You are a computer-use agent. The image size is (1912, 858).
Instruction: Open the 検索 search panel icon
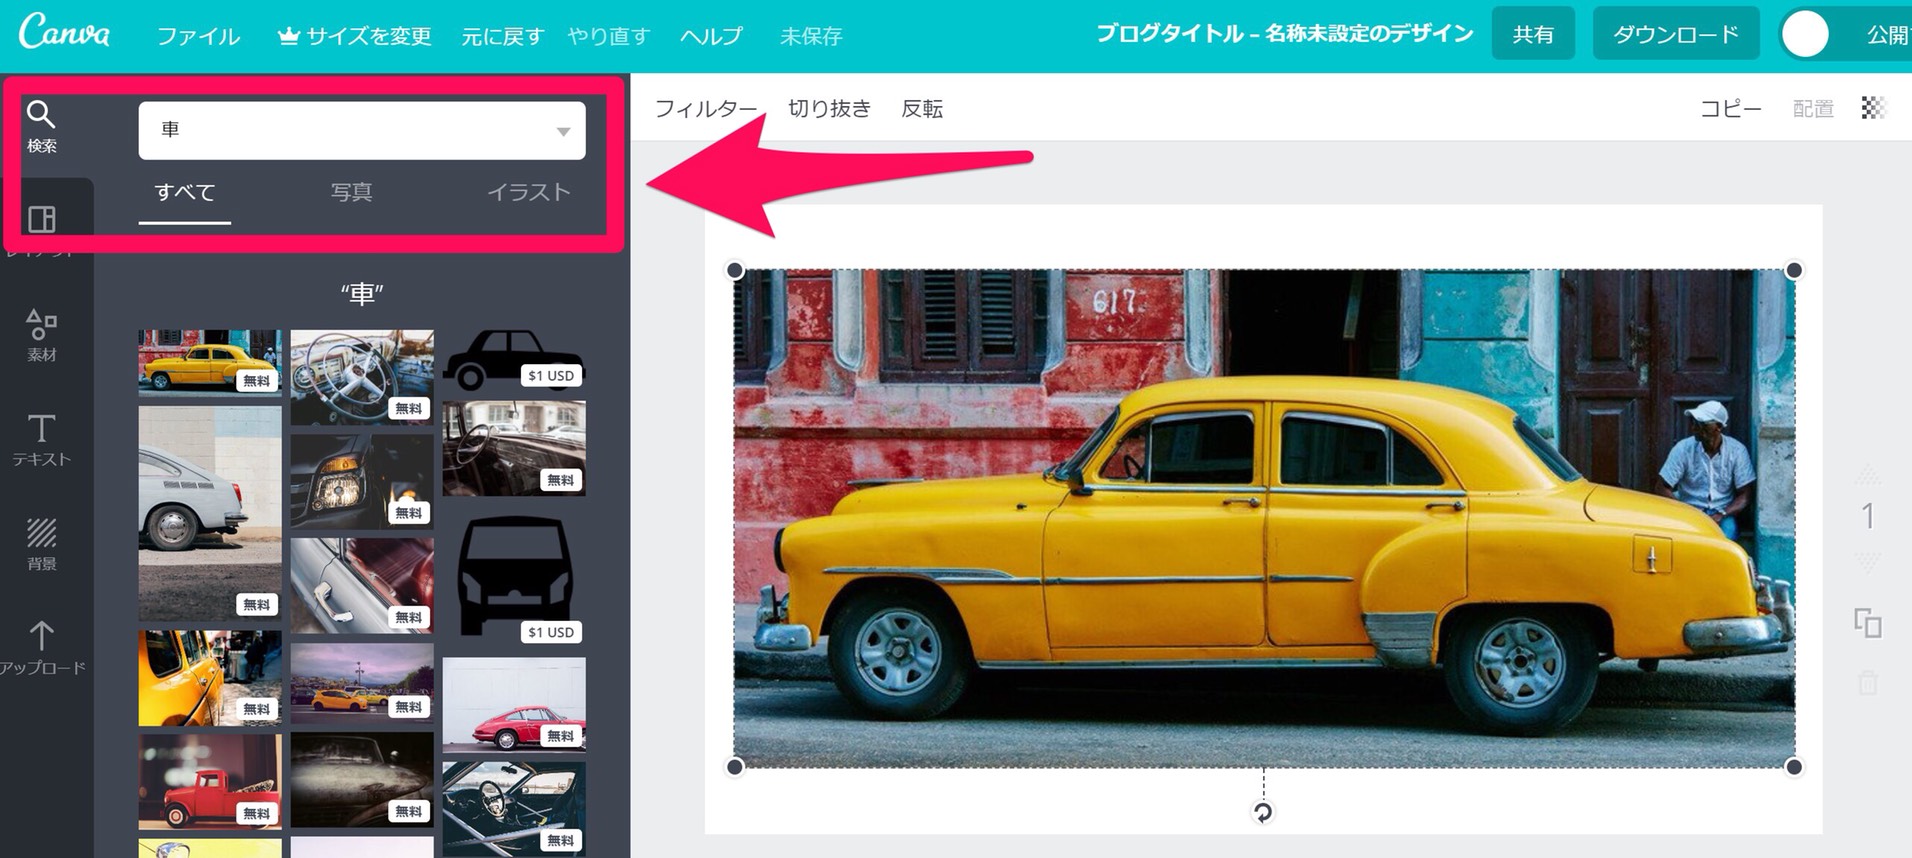pyautogui.click(x=41, y=127)
